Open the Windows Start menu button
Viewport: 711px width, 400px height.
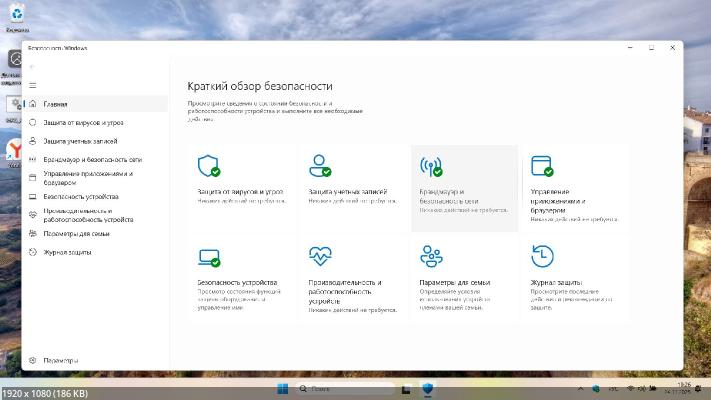point(282,388)
